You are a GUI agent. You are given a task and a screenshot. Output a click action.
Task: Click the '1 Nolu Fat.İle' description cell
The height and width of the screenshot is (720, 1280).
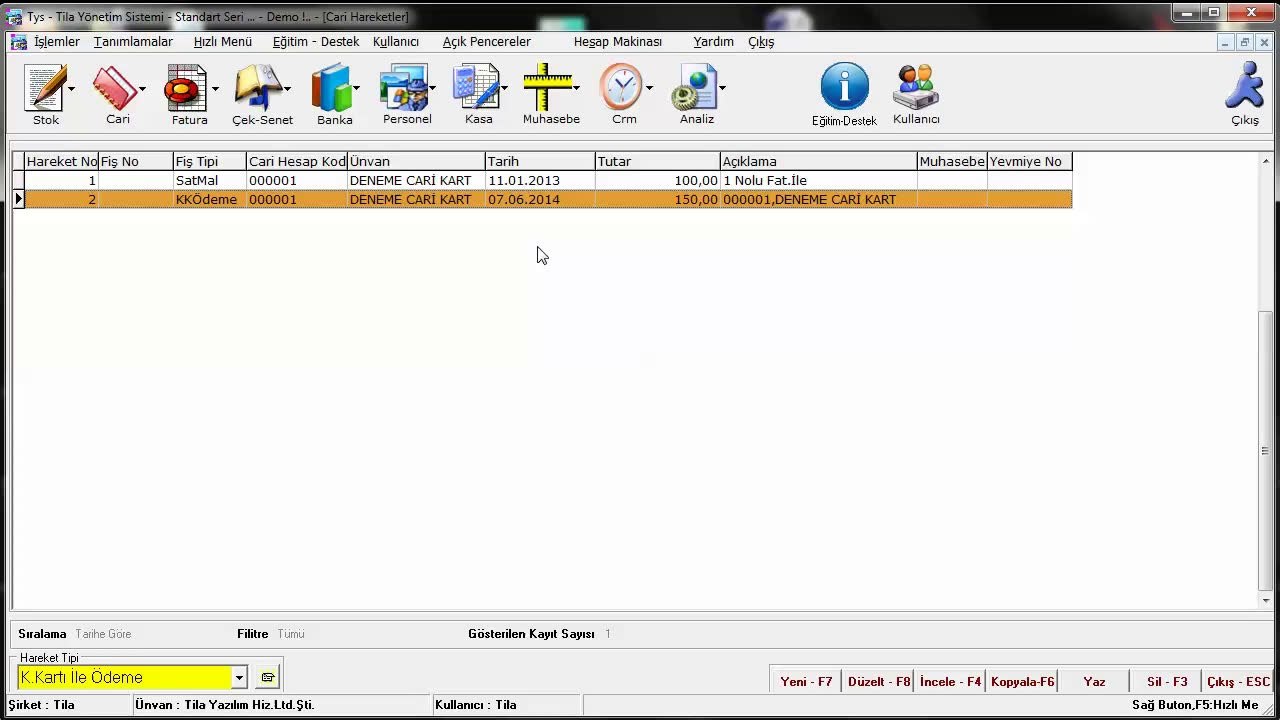pos(818,181)
